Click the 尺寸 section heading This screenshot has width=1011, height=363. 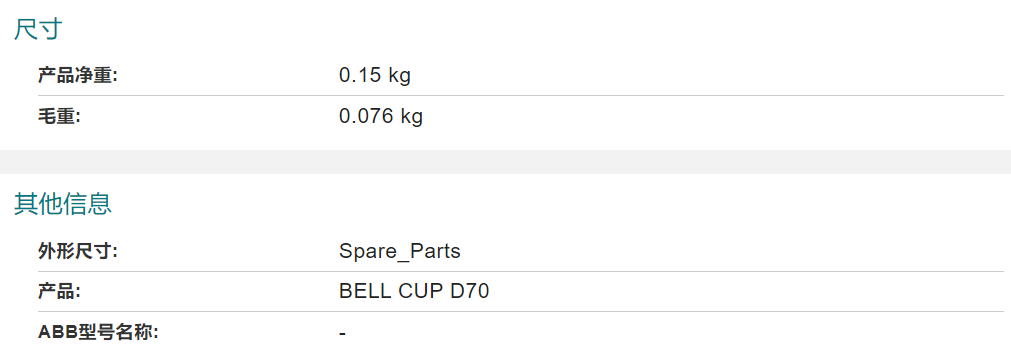coord(37,30)
